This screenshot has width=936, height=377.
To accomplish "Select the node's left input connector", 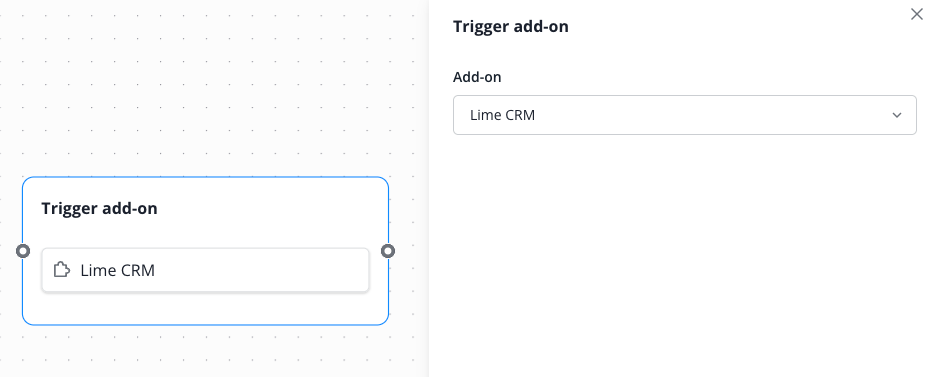I will coord(23,251).
